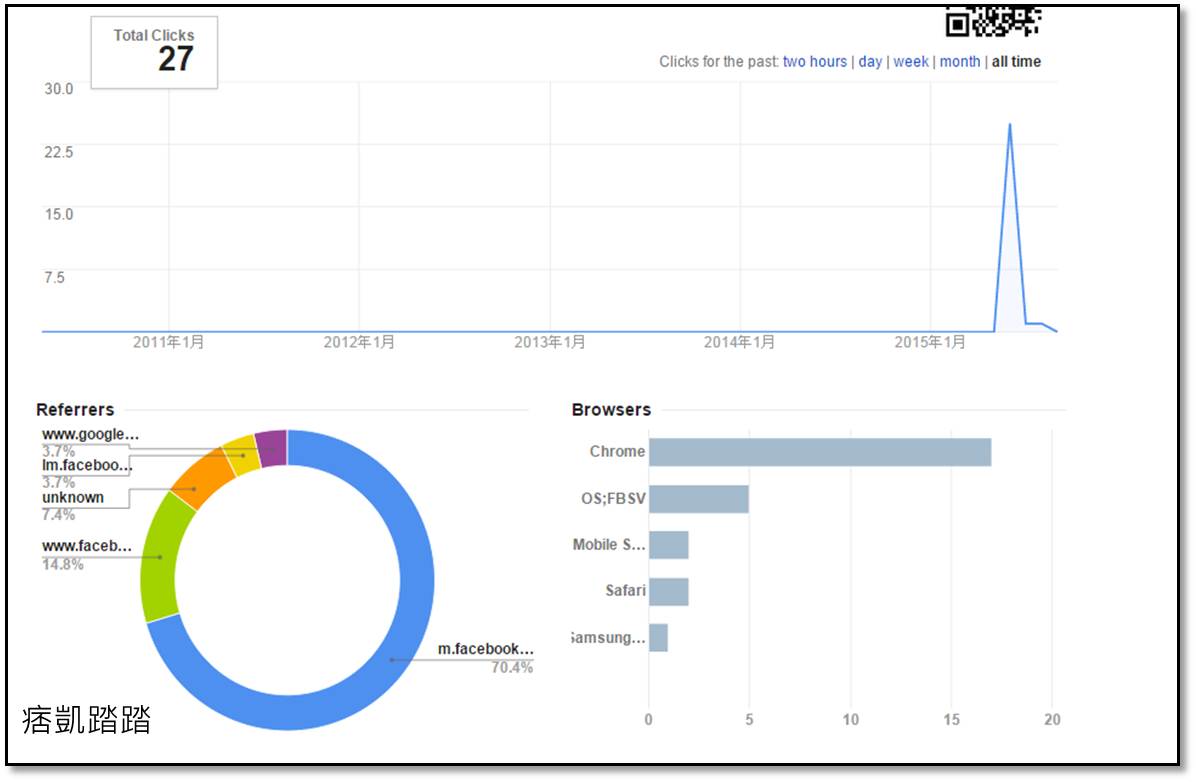The width and height of the screenshot is (1196, 782).
Task: Show clicks for the past week
Action: point(911,62)
